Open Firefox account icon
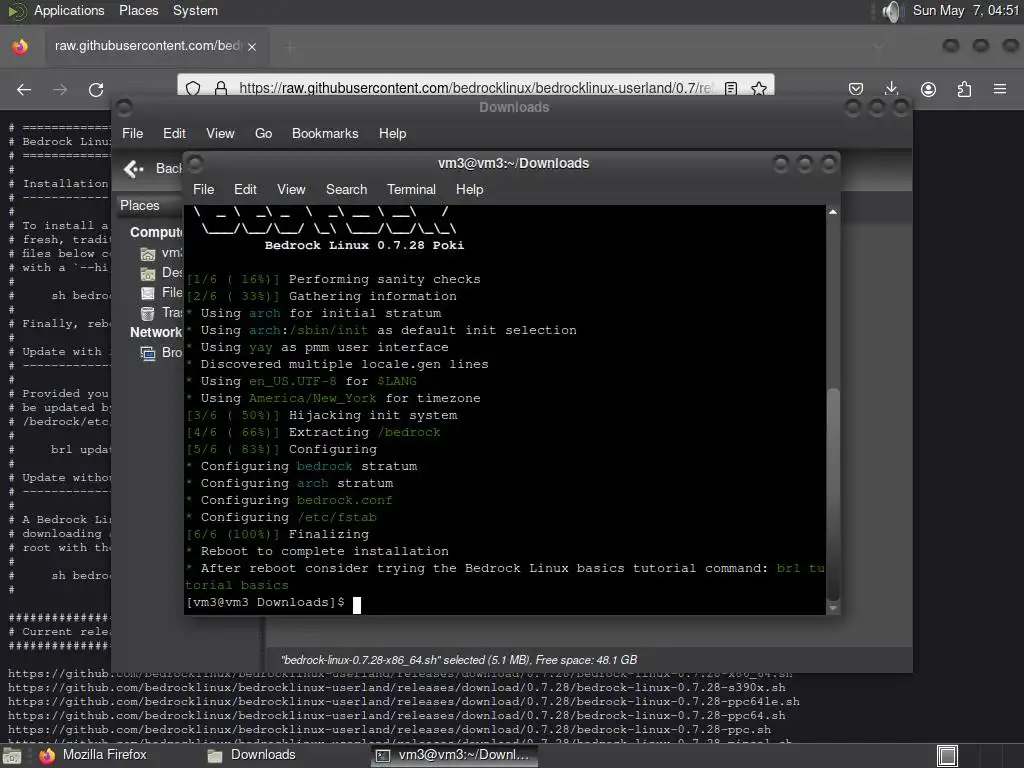 tap(928, 89)
